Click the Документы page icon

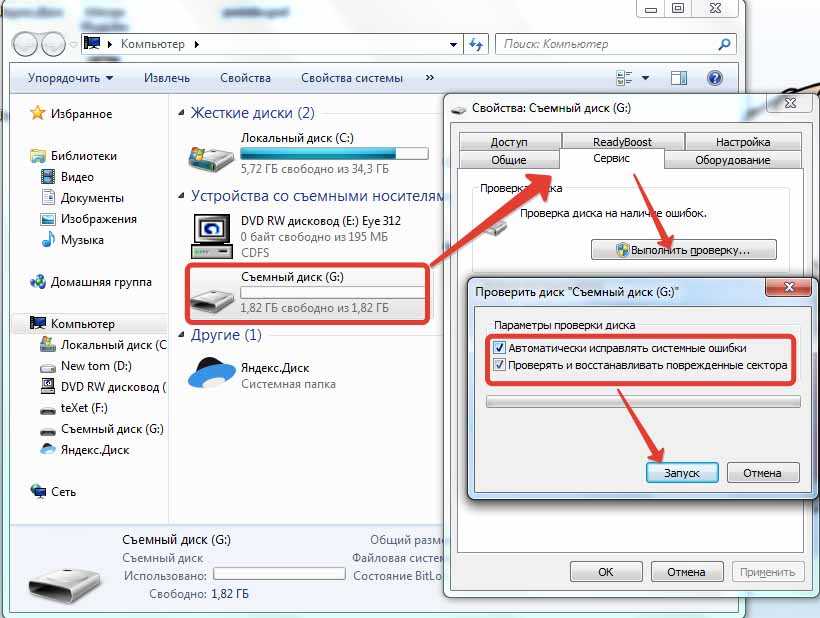tap(48, 197)
